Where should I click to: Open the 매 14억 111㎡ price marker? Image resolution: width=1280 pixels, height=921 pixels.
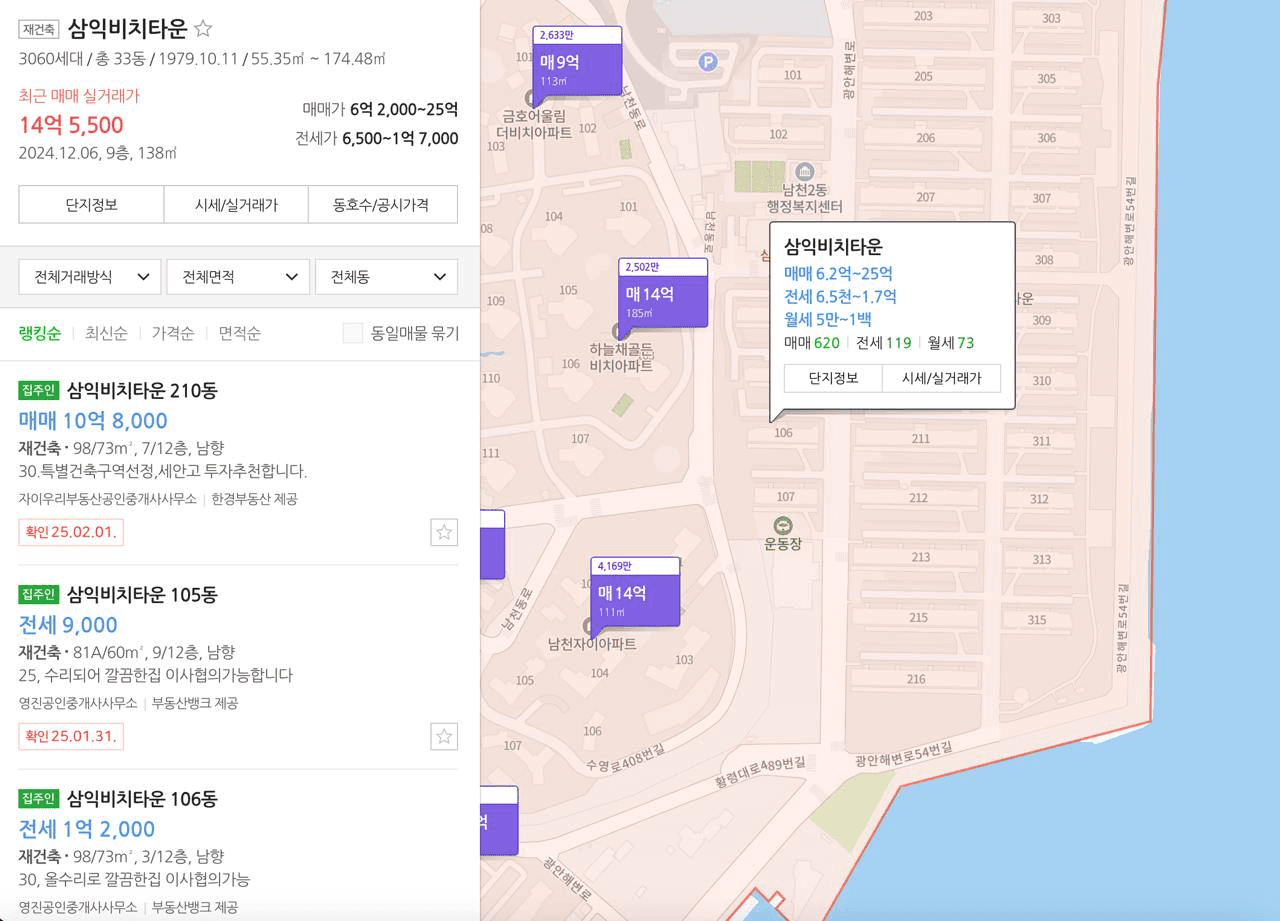[635, 597]
